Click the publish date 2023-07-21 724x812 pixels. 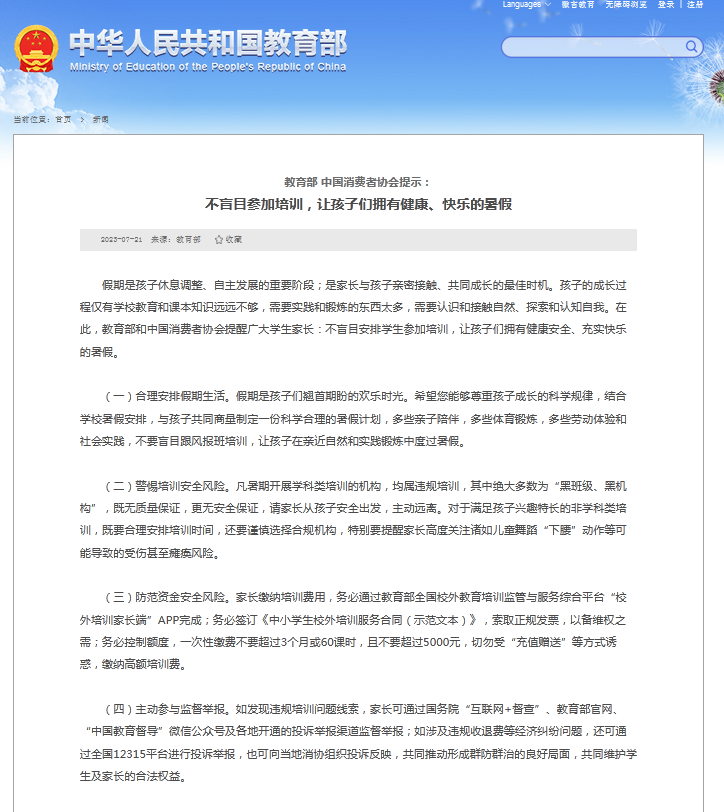(x=121, y=240)
